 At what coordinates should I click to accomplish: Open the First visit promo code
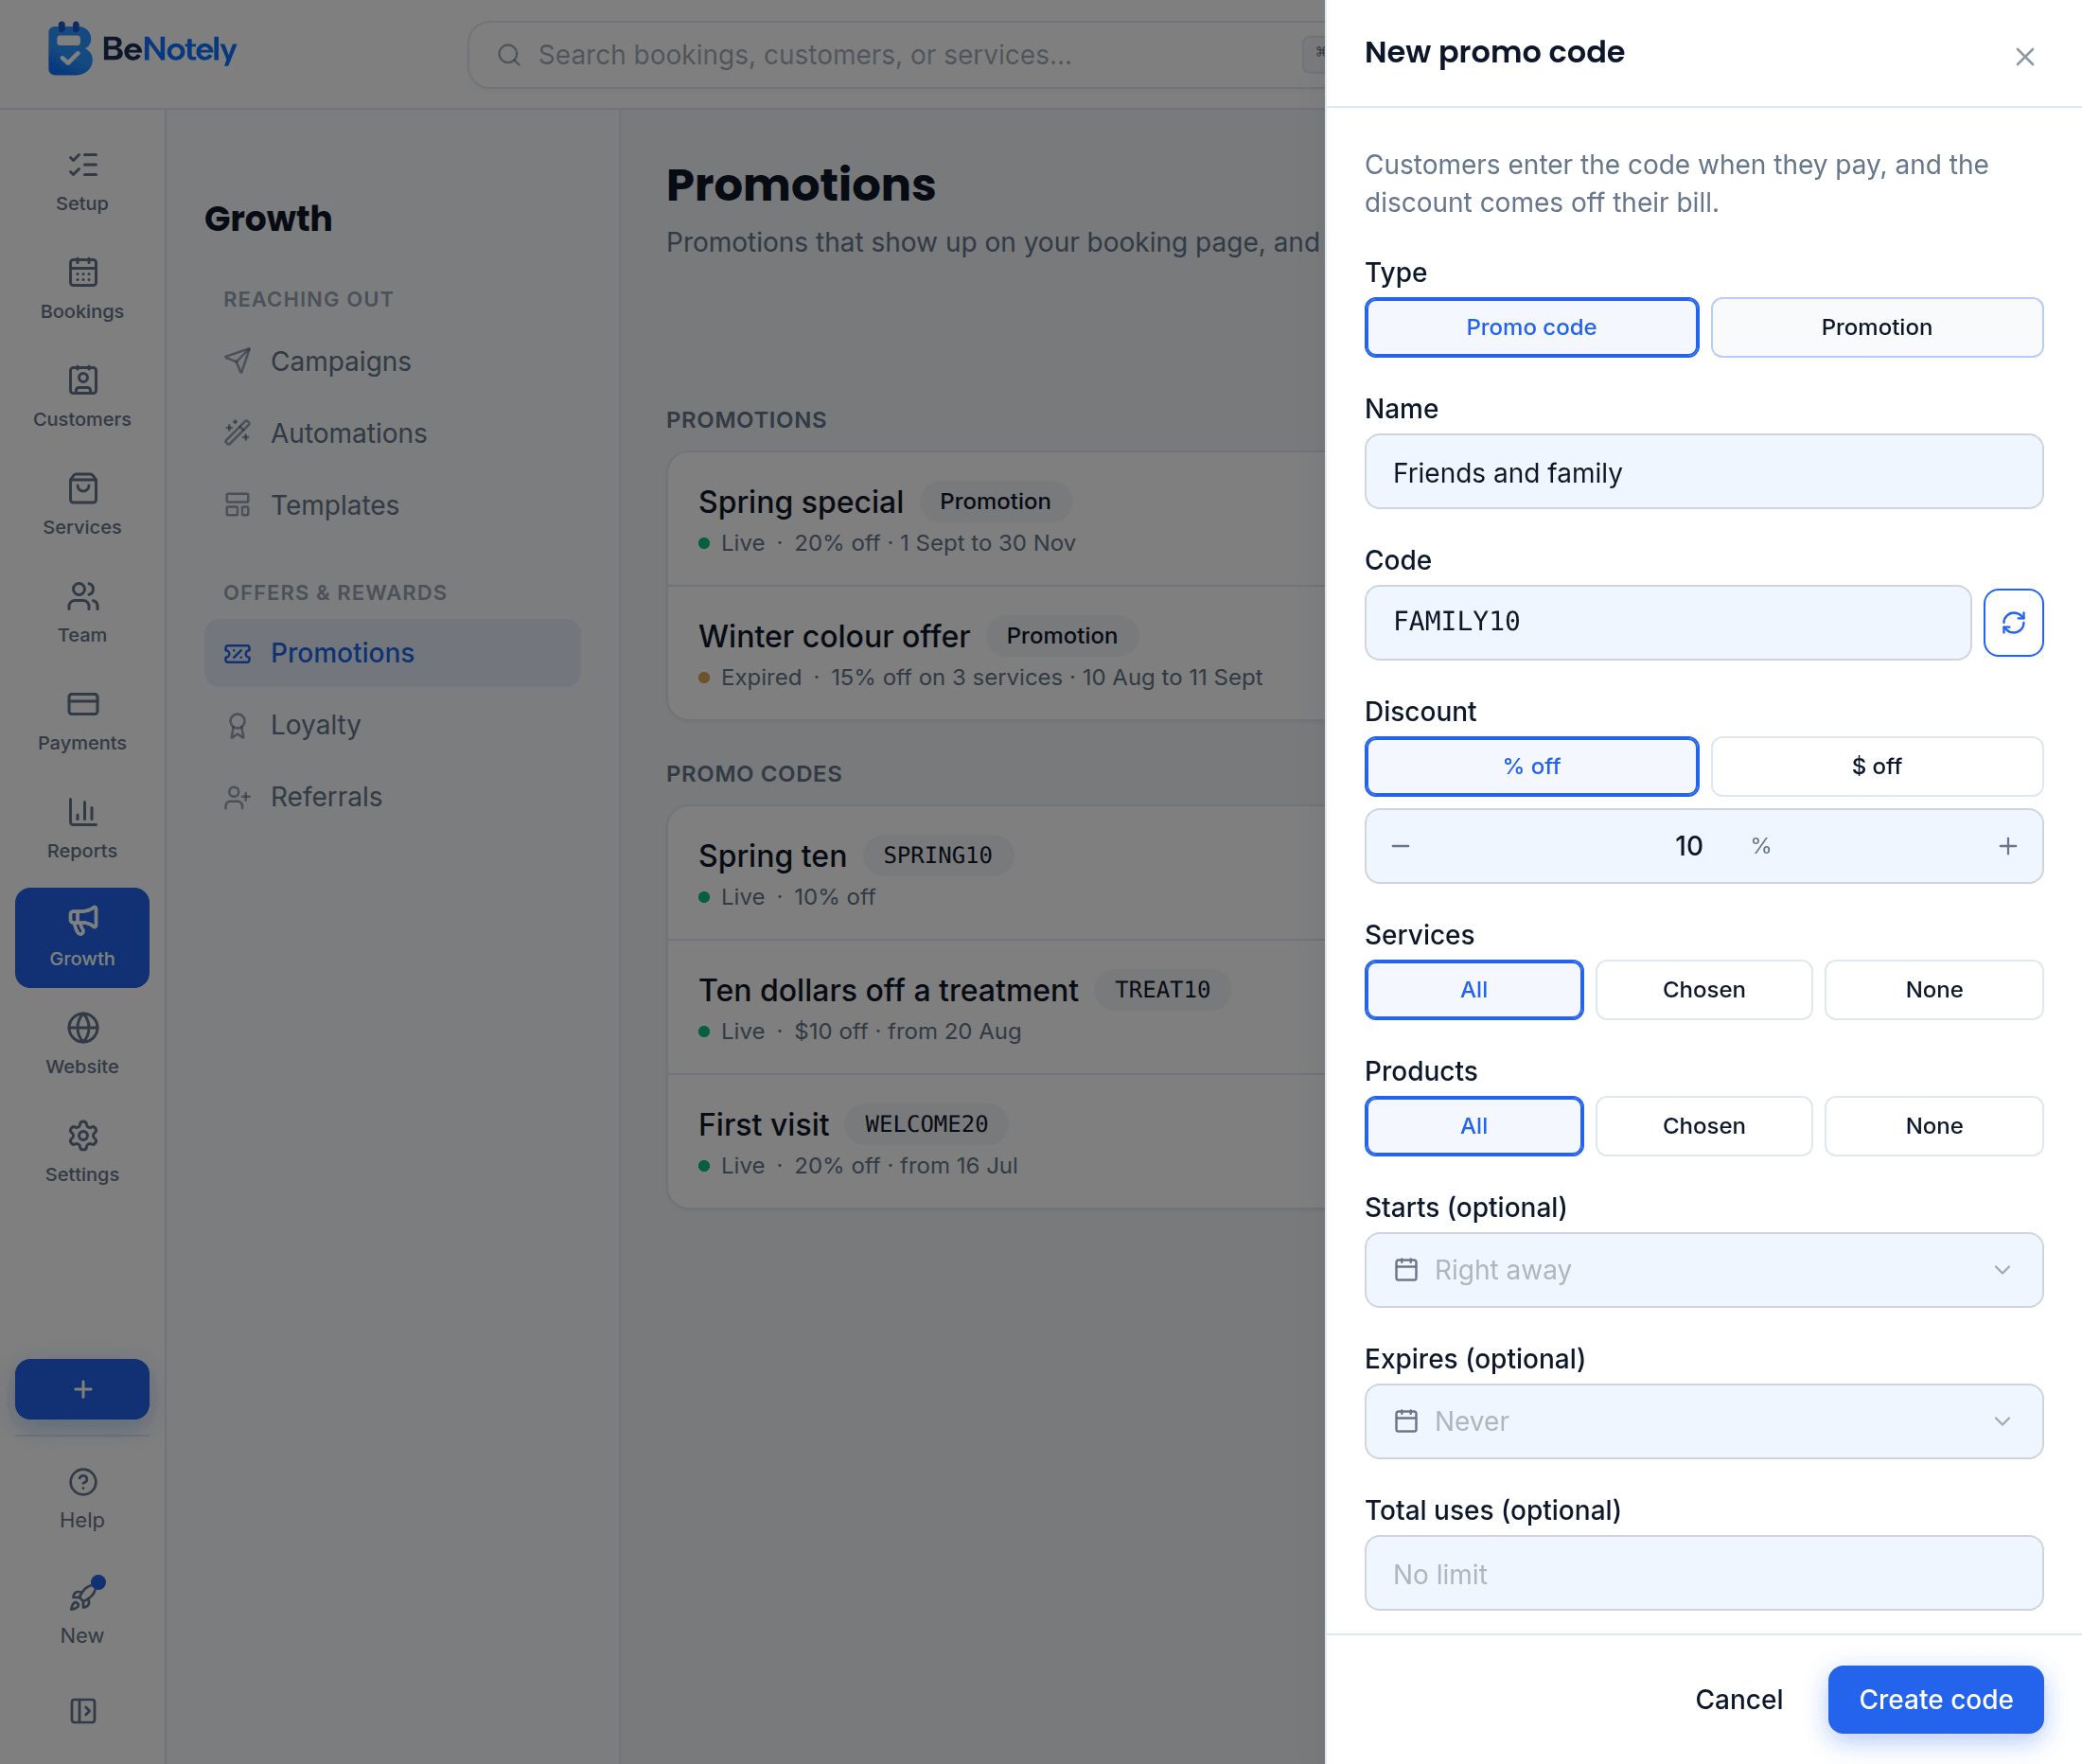(x=996, y=1143)
